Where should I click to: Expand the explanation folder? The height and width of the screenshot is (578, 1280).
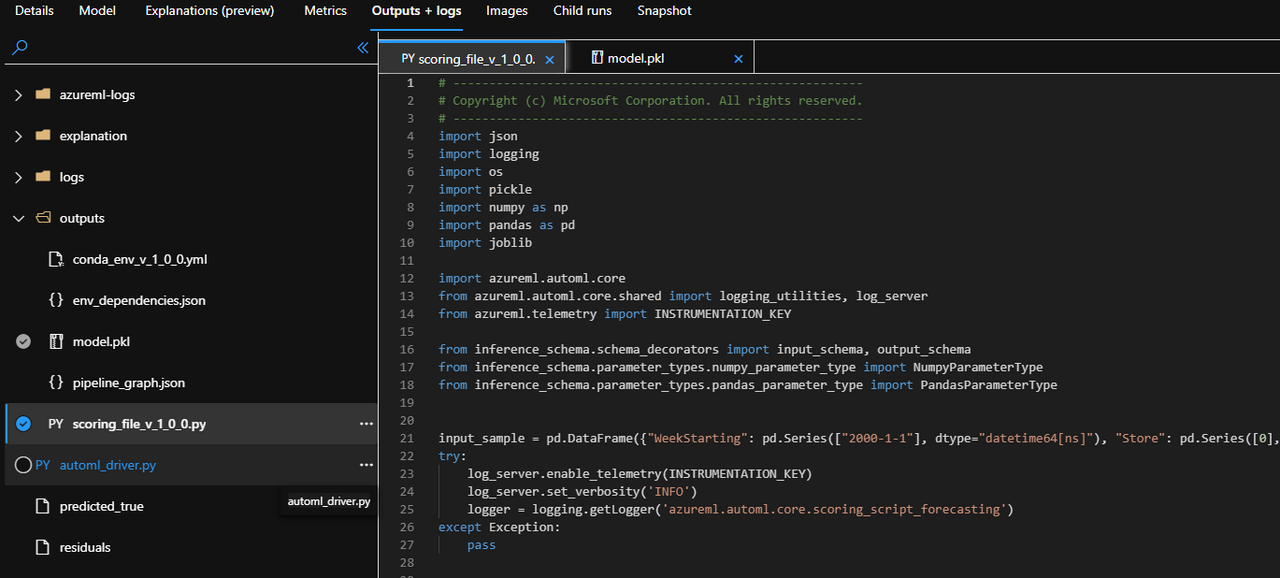pos(18,135)
